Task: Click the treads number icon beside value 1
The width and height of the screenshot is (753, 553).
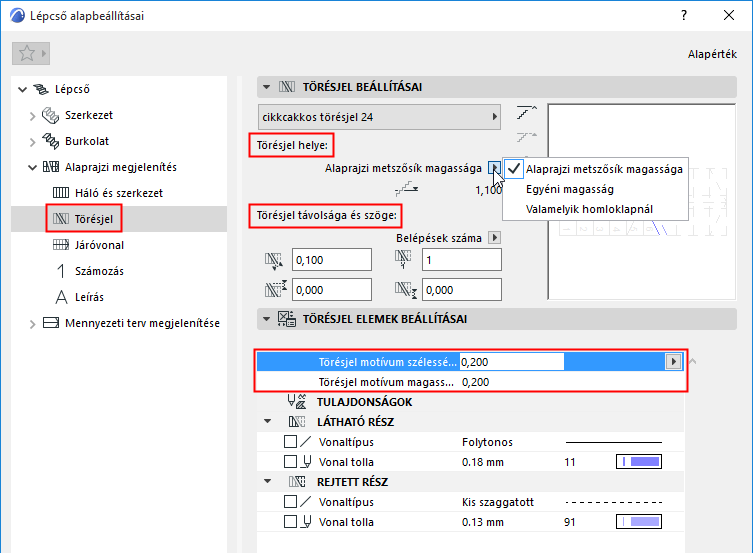Action: coord(403,259)
